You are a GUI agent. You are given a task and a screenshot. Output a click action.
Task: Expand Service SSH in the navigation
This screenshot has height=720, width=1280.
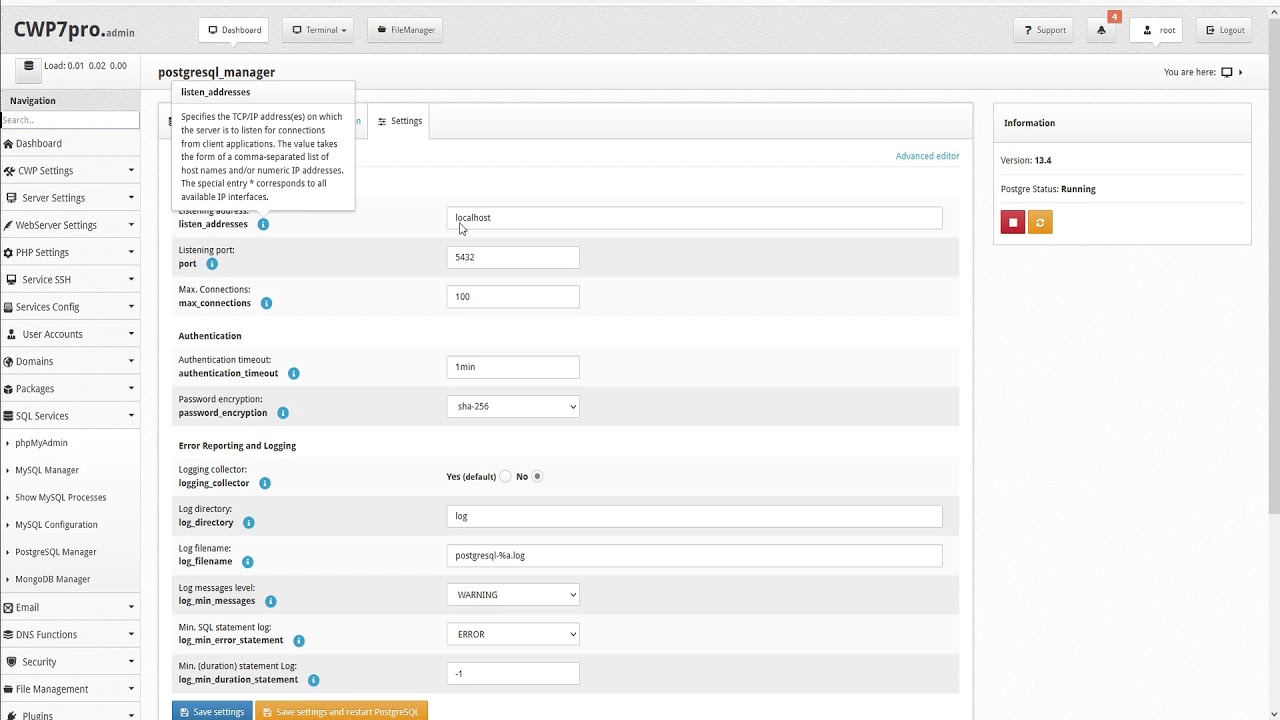pyautogui.click(x=70, y=280)
